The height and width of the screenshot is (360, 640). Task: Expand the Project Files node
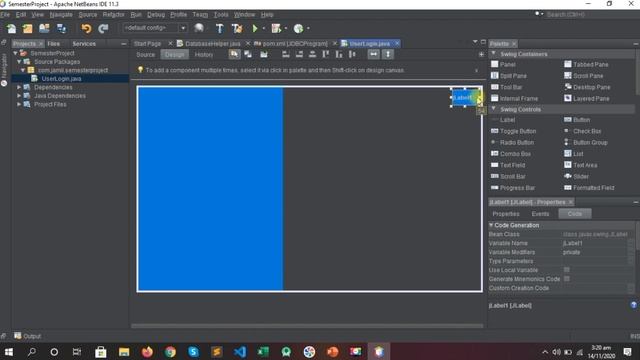(x=19, y=104)
